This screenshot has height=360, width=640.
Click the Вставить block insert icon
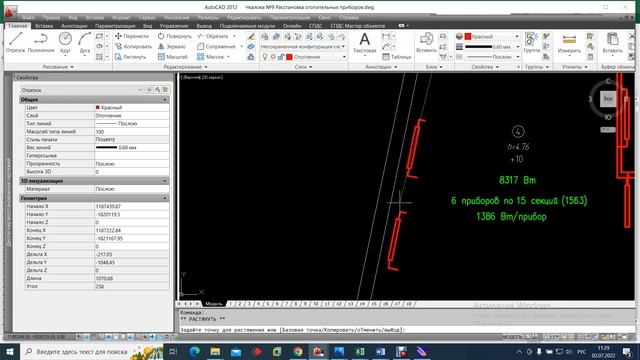pyautogui.click(x=426, y=42)
